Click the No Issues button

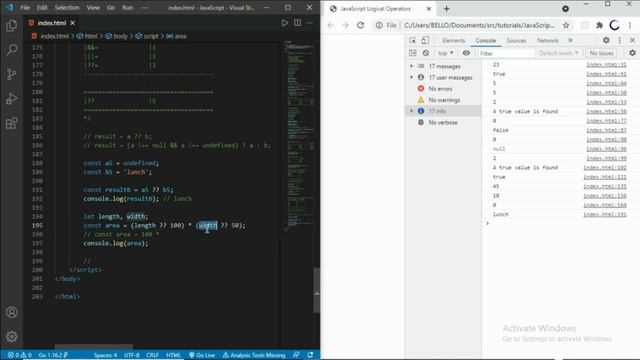point(601,53)
